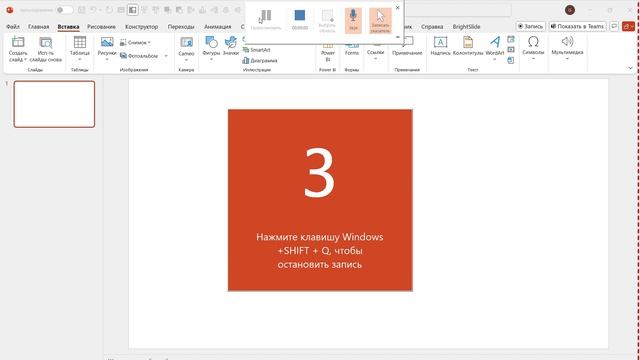Insert date and time icon in Текст group
Viewport: 640px width, 360px height.
click(x=511, y=39)
